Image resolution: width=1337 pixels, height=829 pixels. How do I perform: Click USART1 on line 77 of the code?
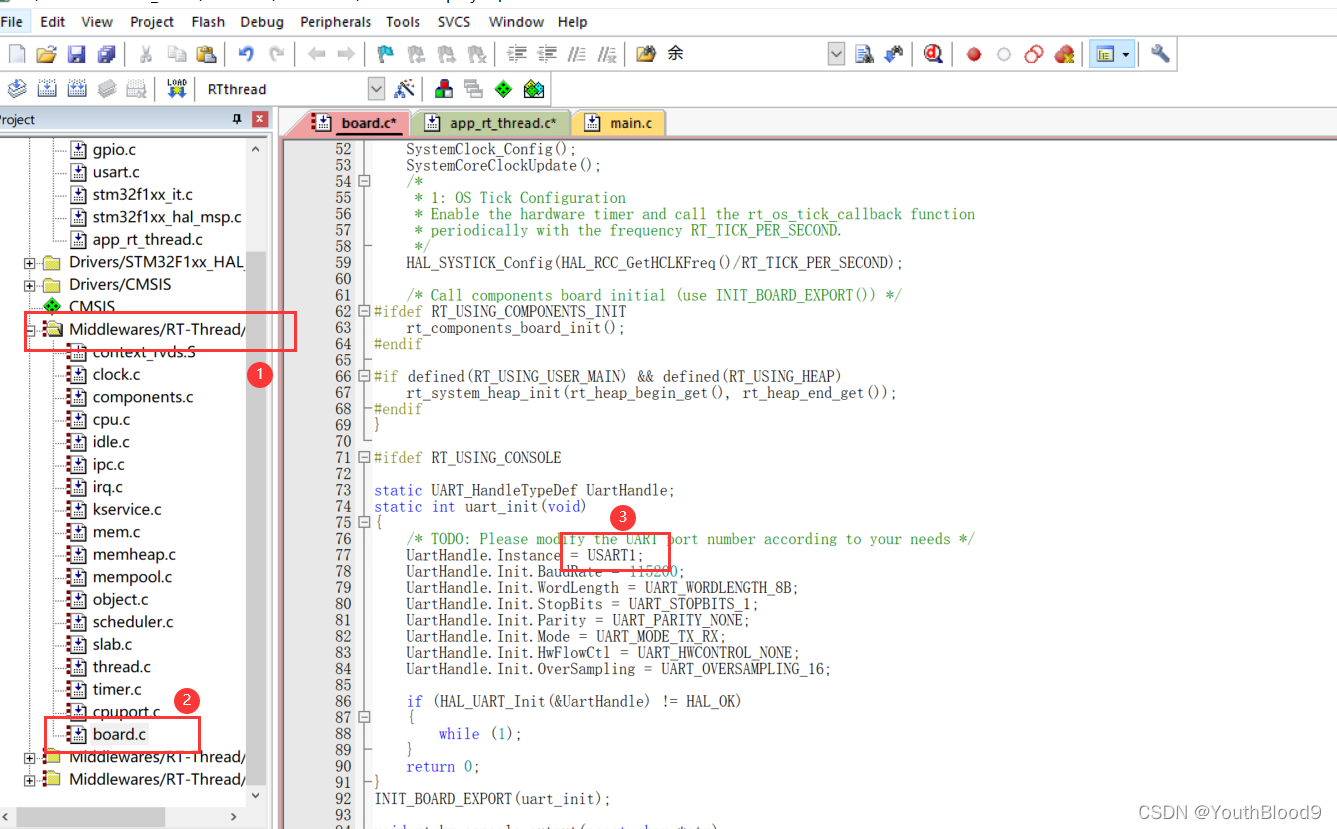pos(611,555)
